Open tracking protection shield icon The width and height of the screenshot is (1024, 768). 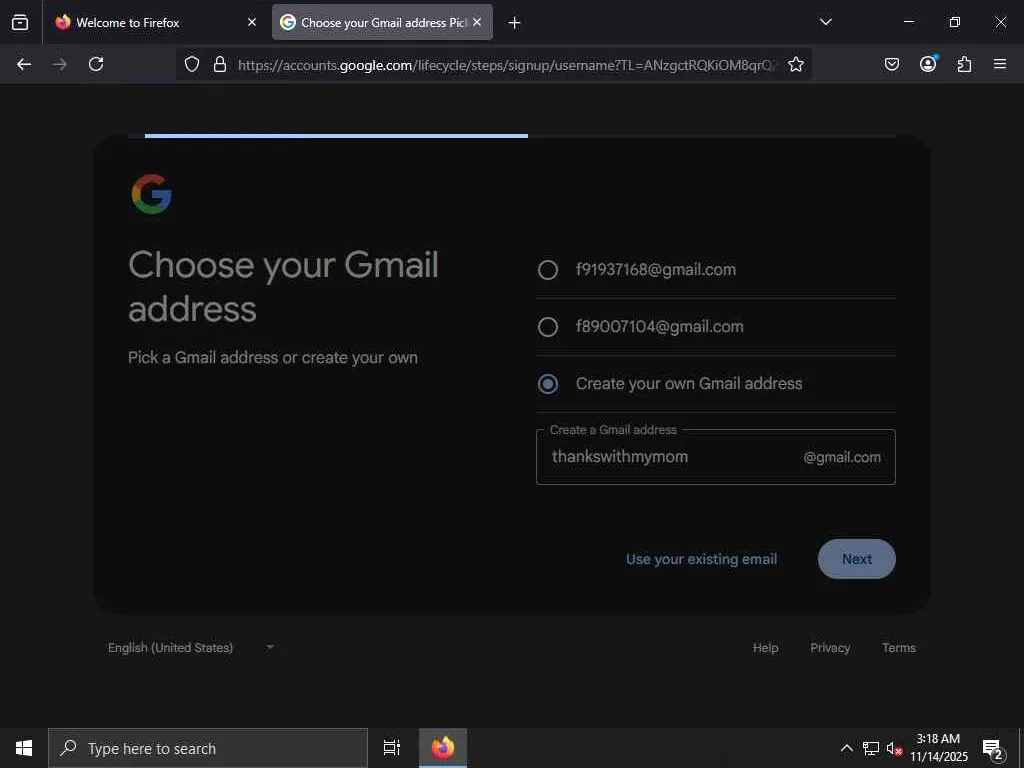[191, 64]
